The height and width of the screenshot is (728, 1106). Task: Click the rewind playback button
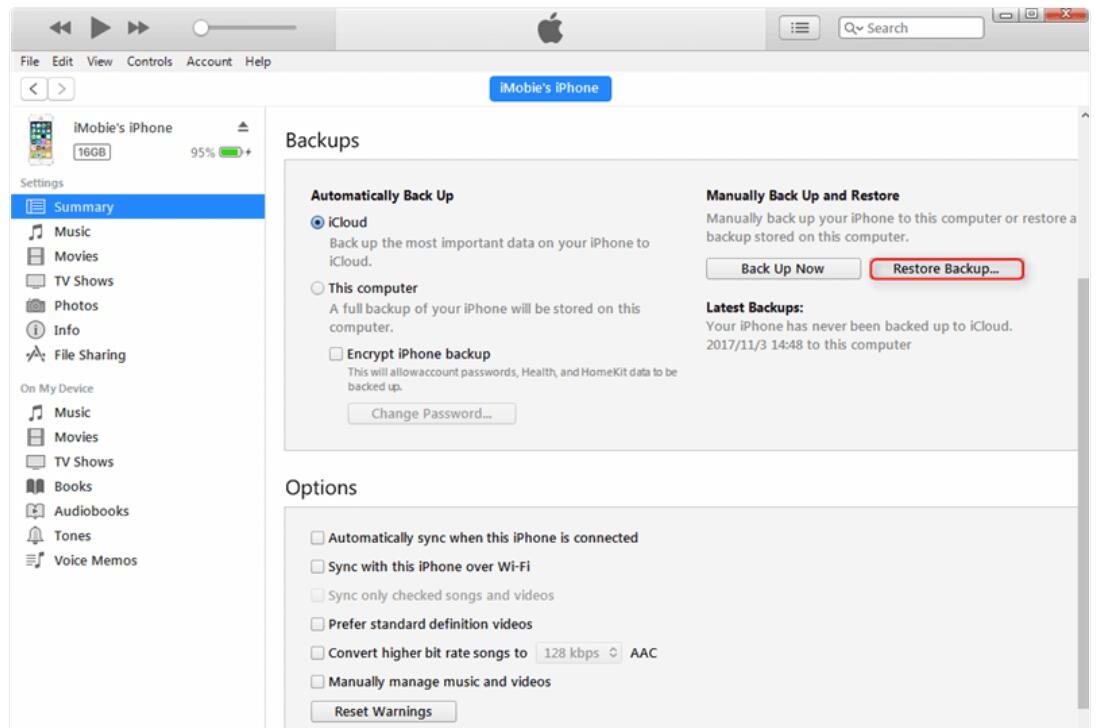pyautogui.click(x=61, y=28)
